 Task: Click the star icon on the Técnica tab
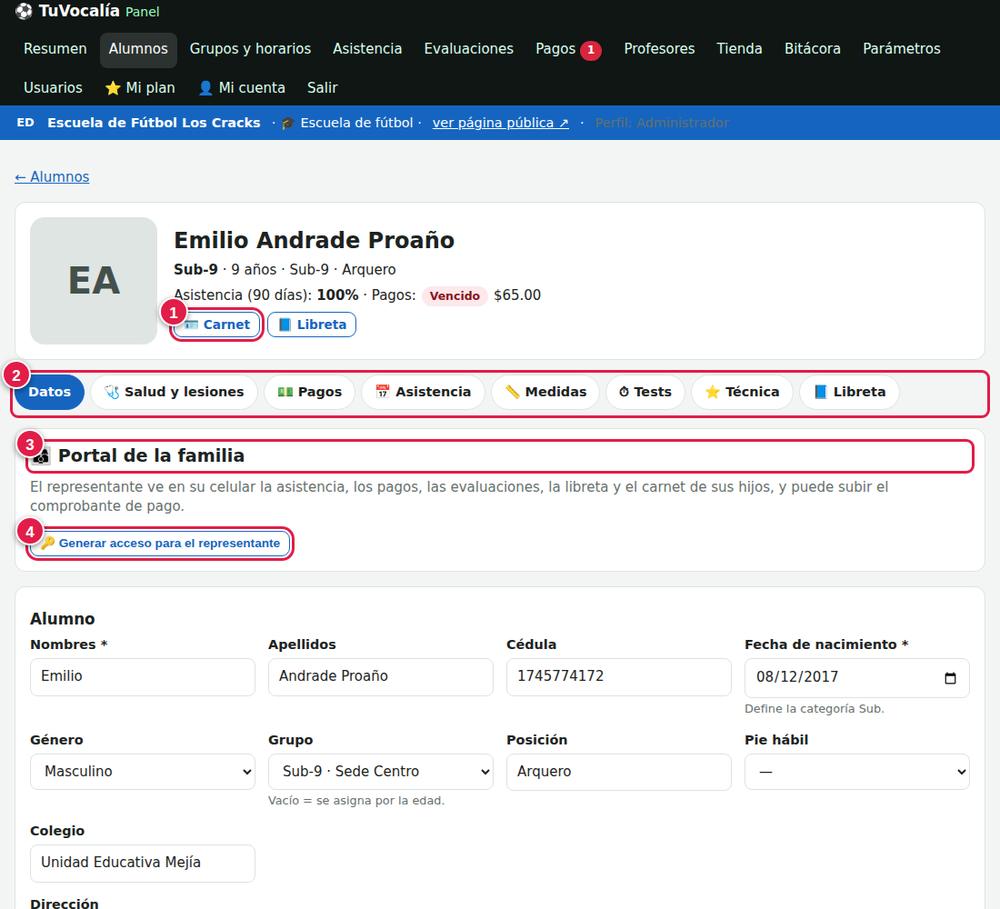tap(712, 392)
